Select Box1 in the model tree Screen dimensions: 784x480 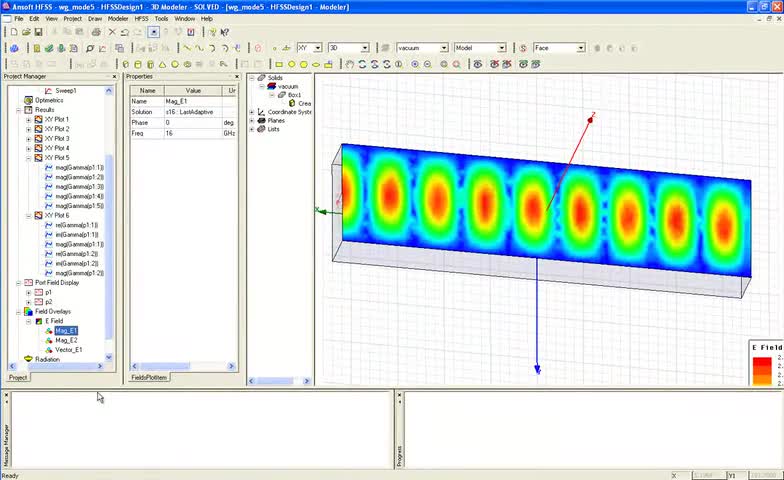(x=294, y=95)
